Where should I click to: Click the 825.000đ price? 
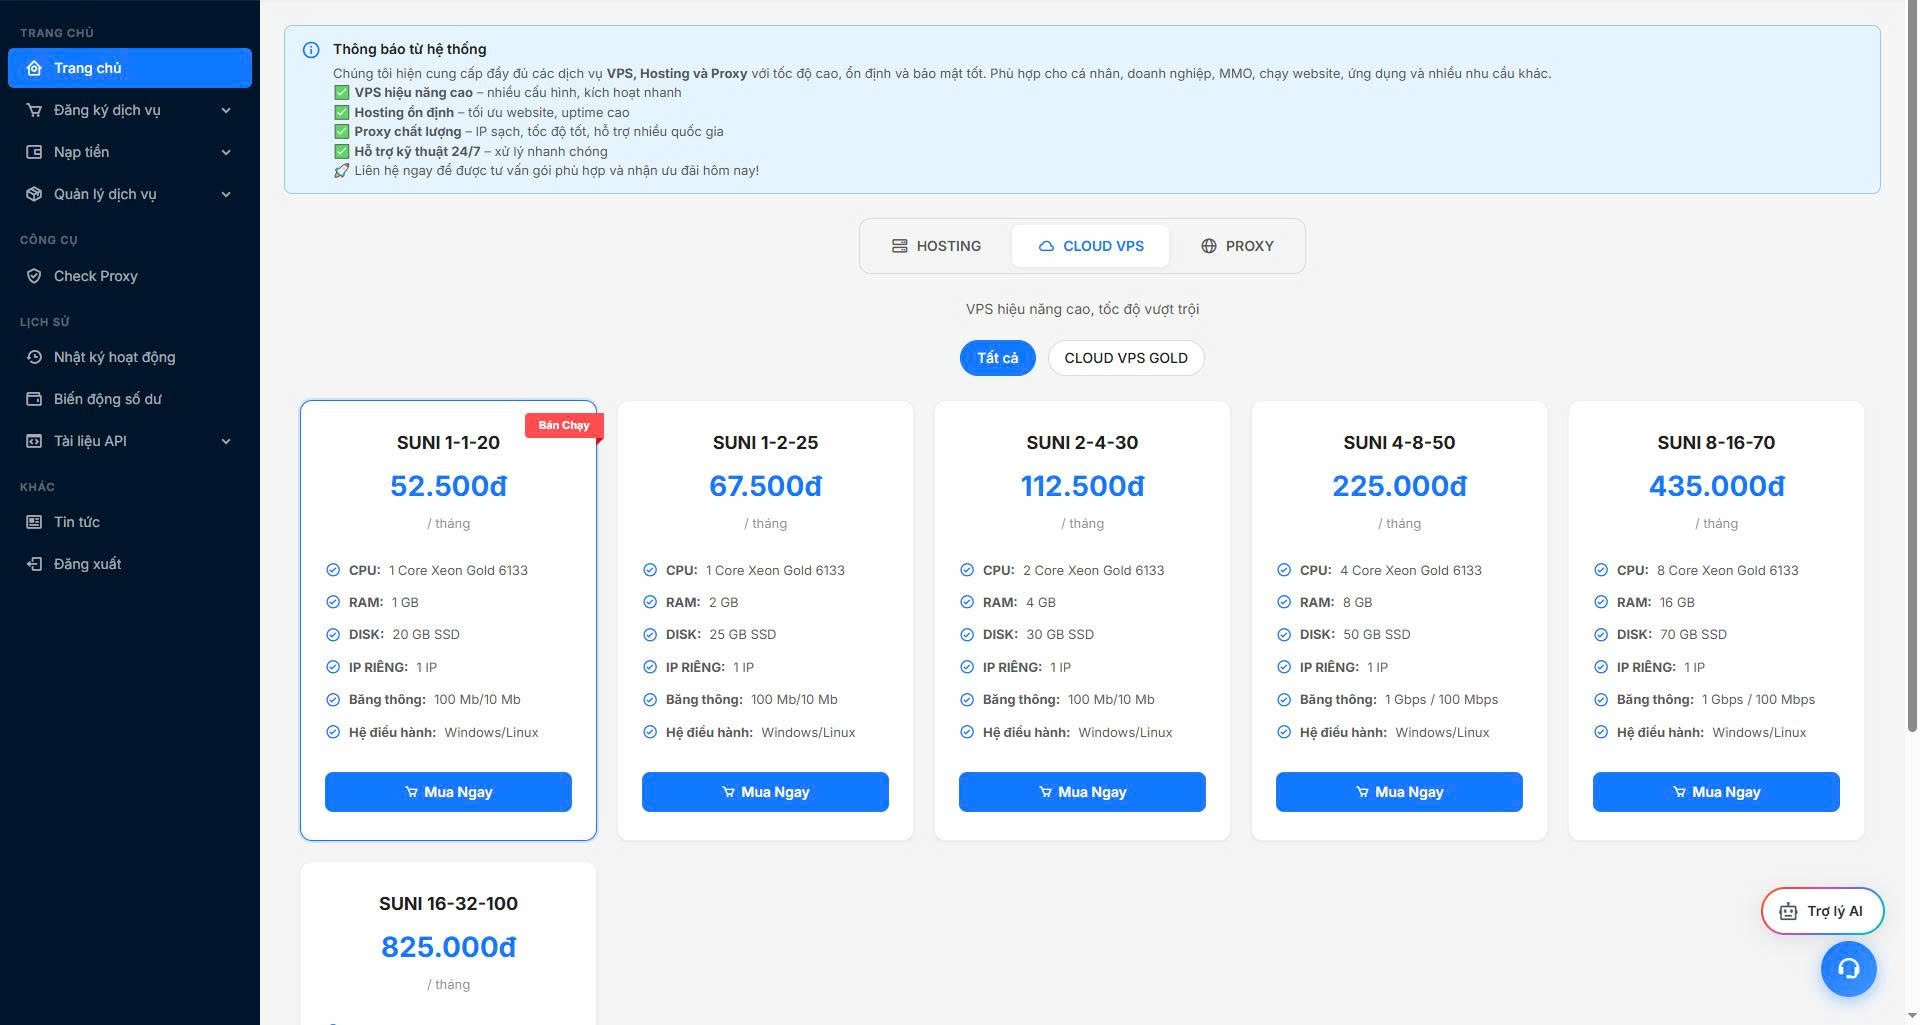(x=448, y=947)
